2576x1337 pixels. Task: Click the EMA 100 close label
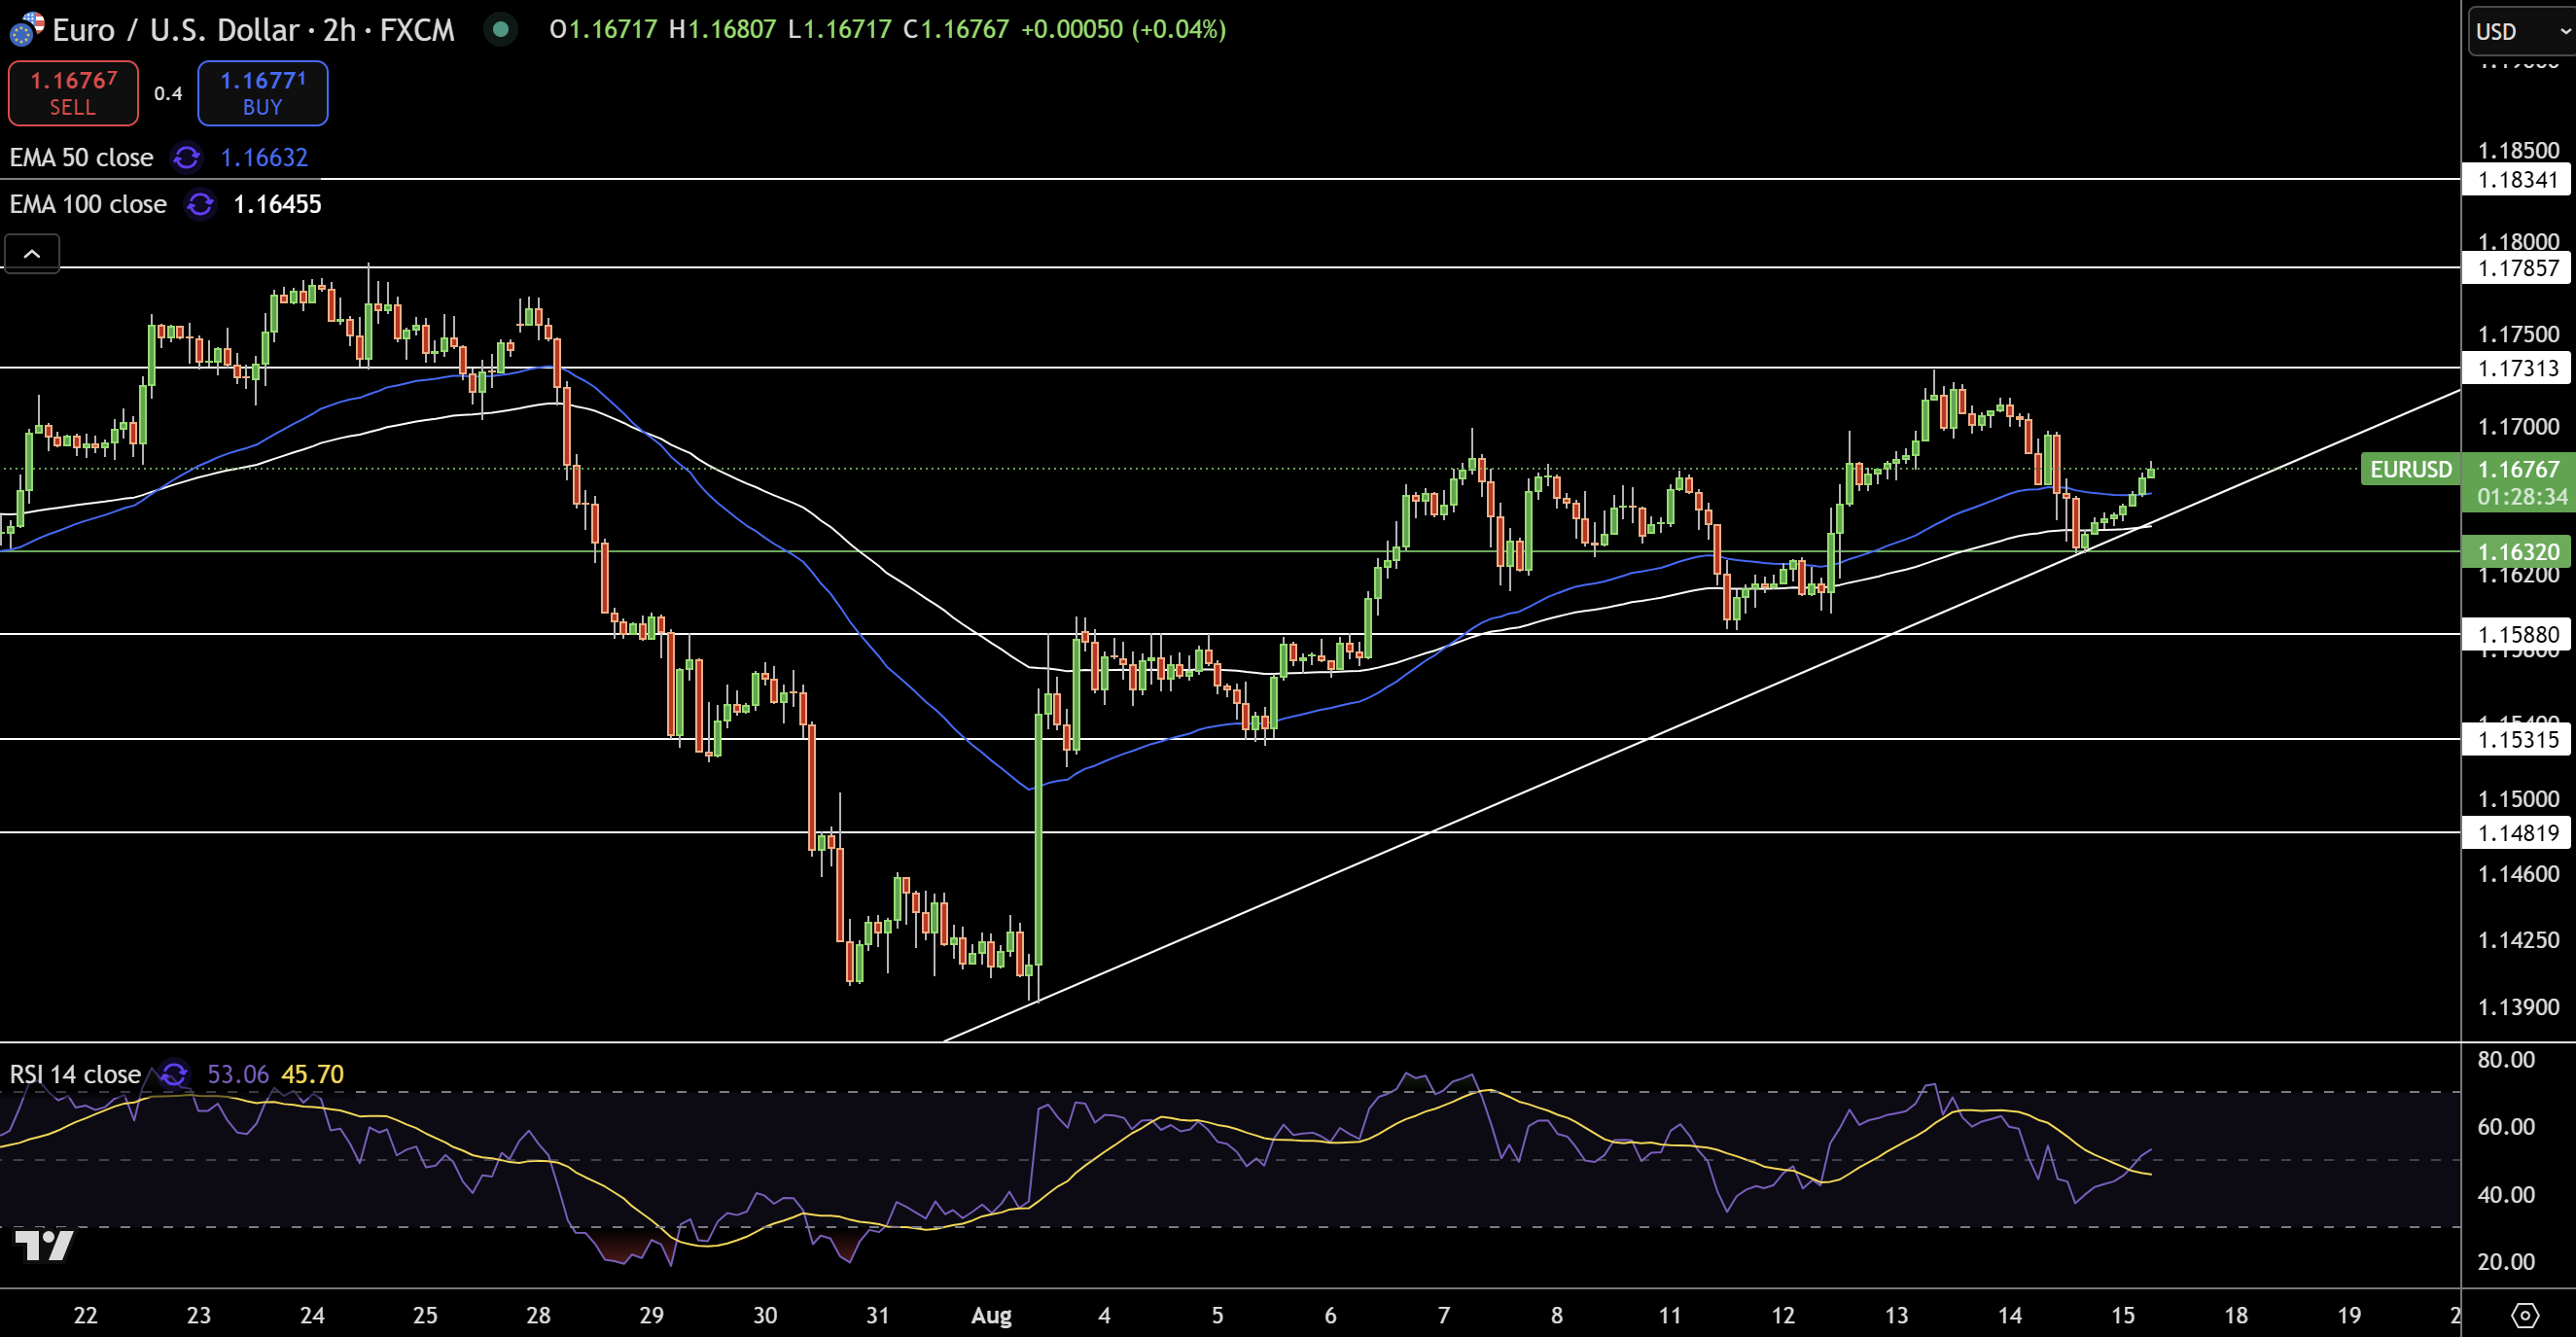(88, 204)
